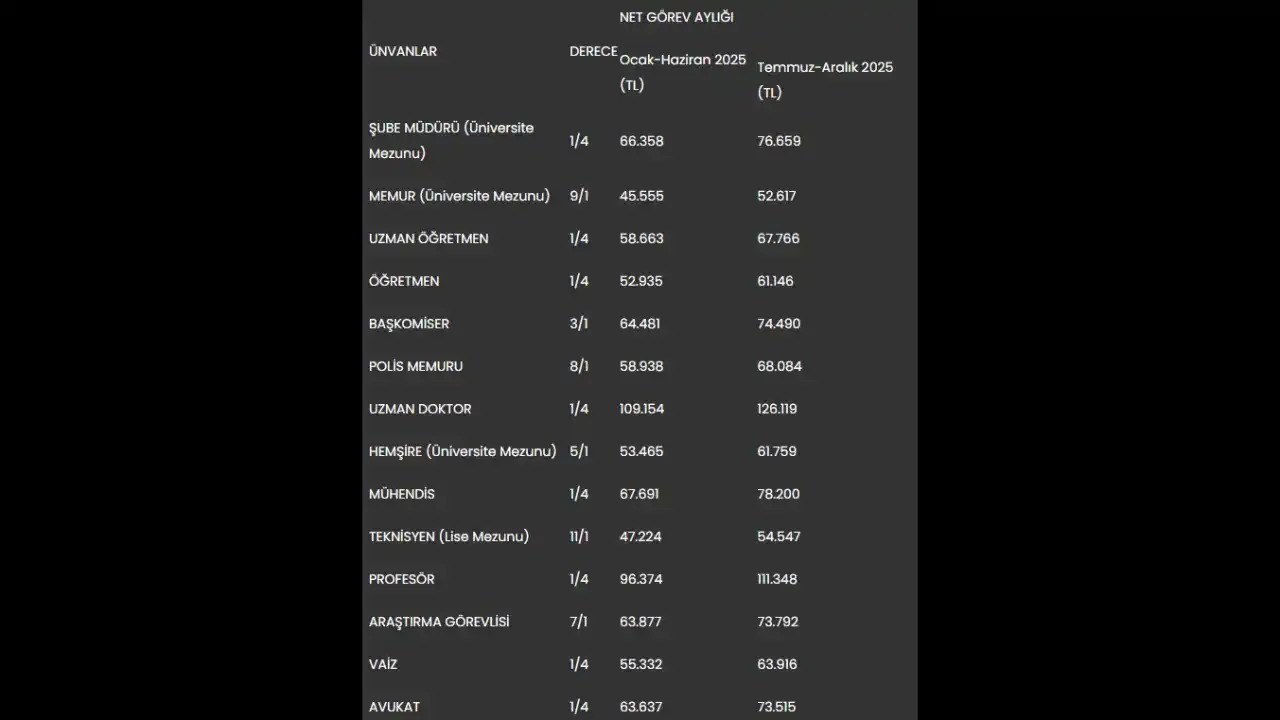
Task: Click the TEKNİSYEN (Lise Mezunu) label
Action: 449,537
